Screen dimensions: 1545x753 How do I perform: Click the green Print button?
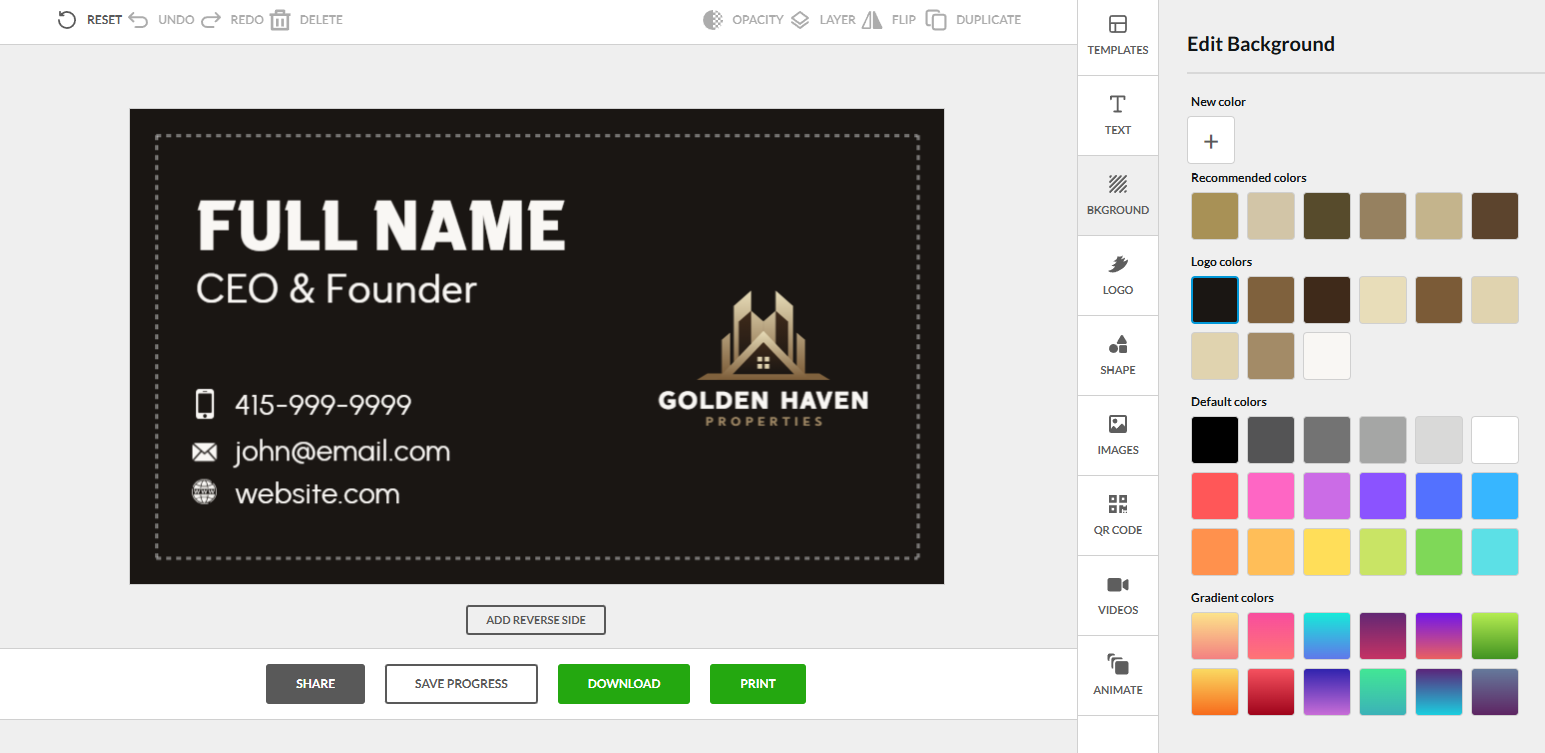(x=758, y=684)
